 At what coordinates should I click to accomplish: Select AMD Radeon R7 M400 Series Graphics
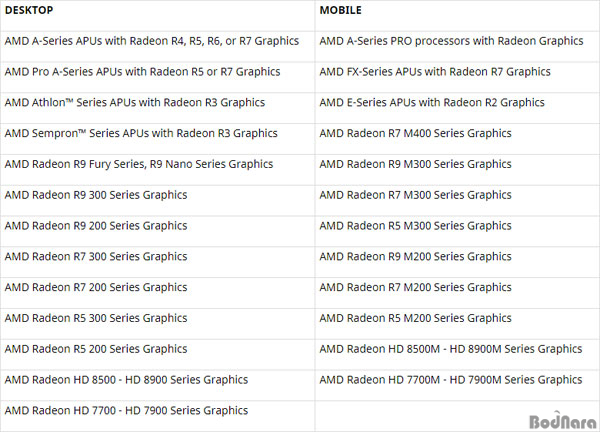pos(416,134)
